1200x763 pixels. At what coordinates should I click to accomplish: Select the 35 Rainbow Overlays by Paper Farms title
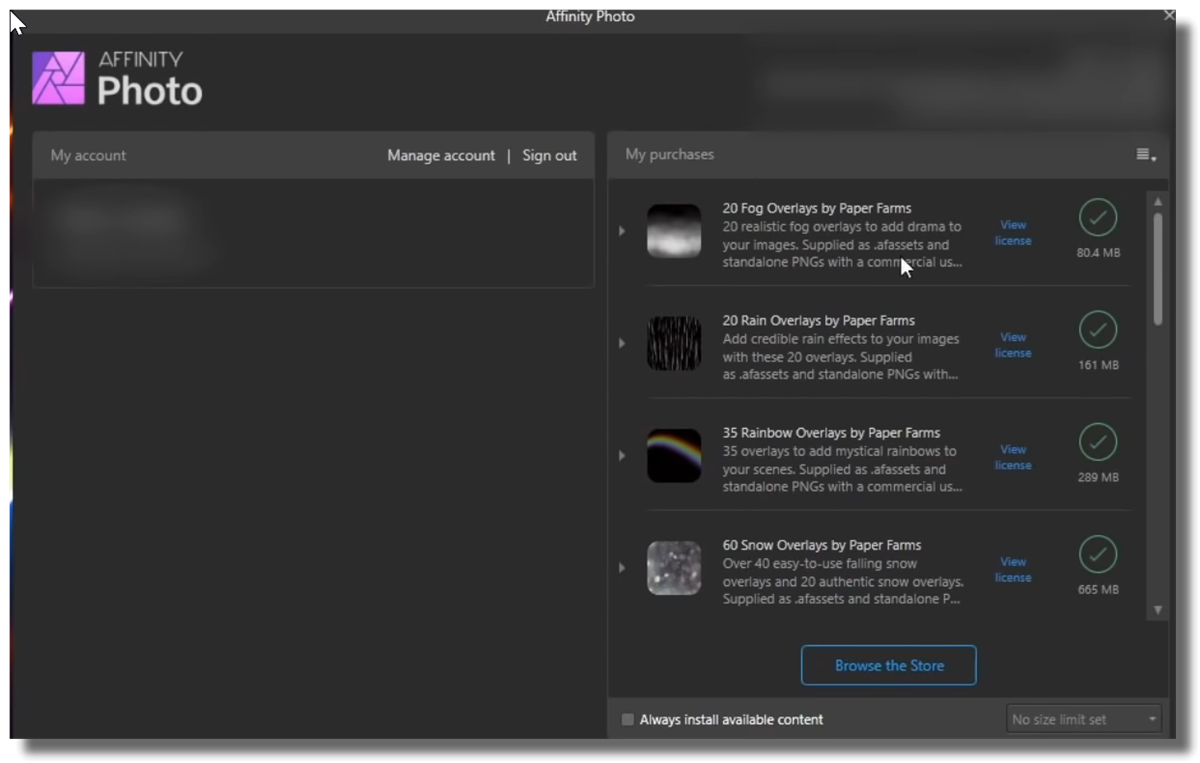coord(831,432)
